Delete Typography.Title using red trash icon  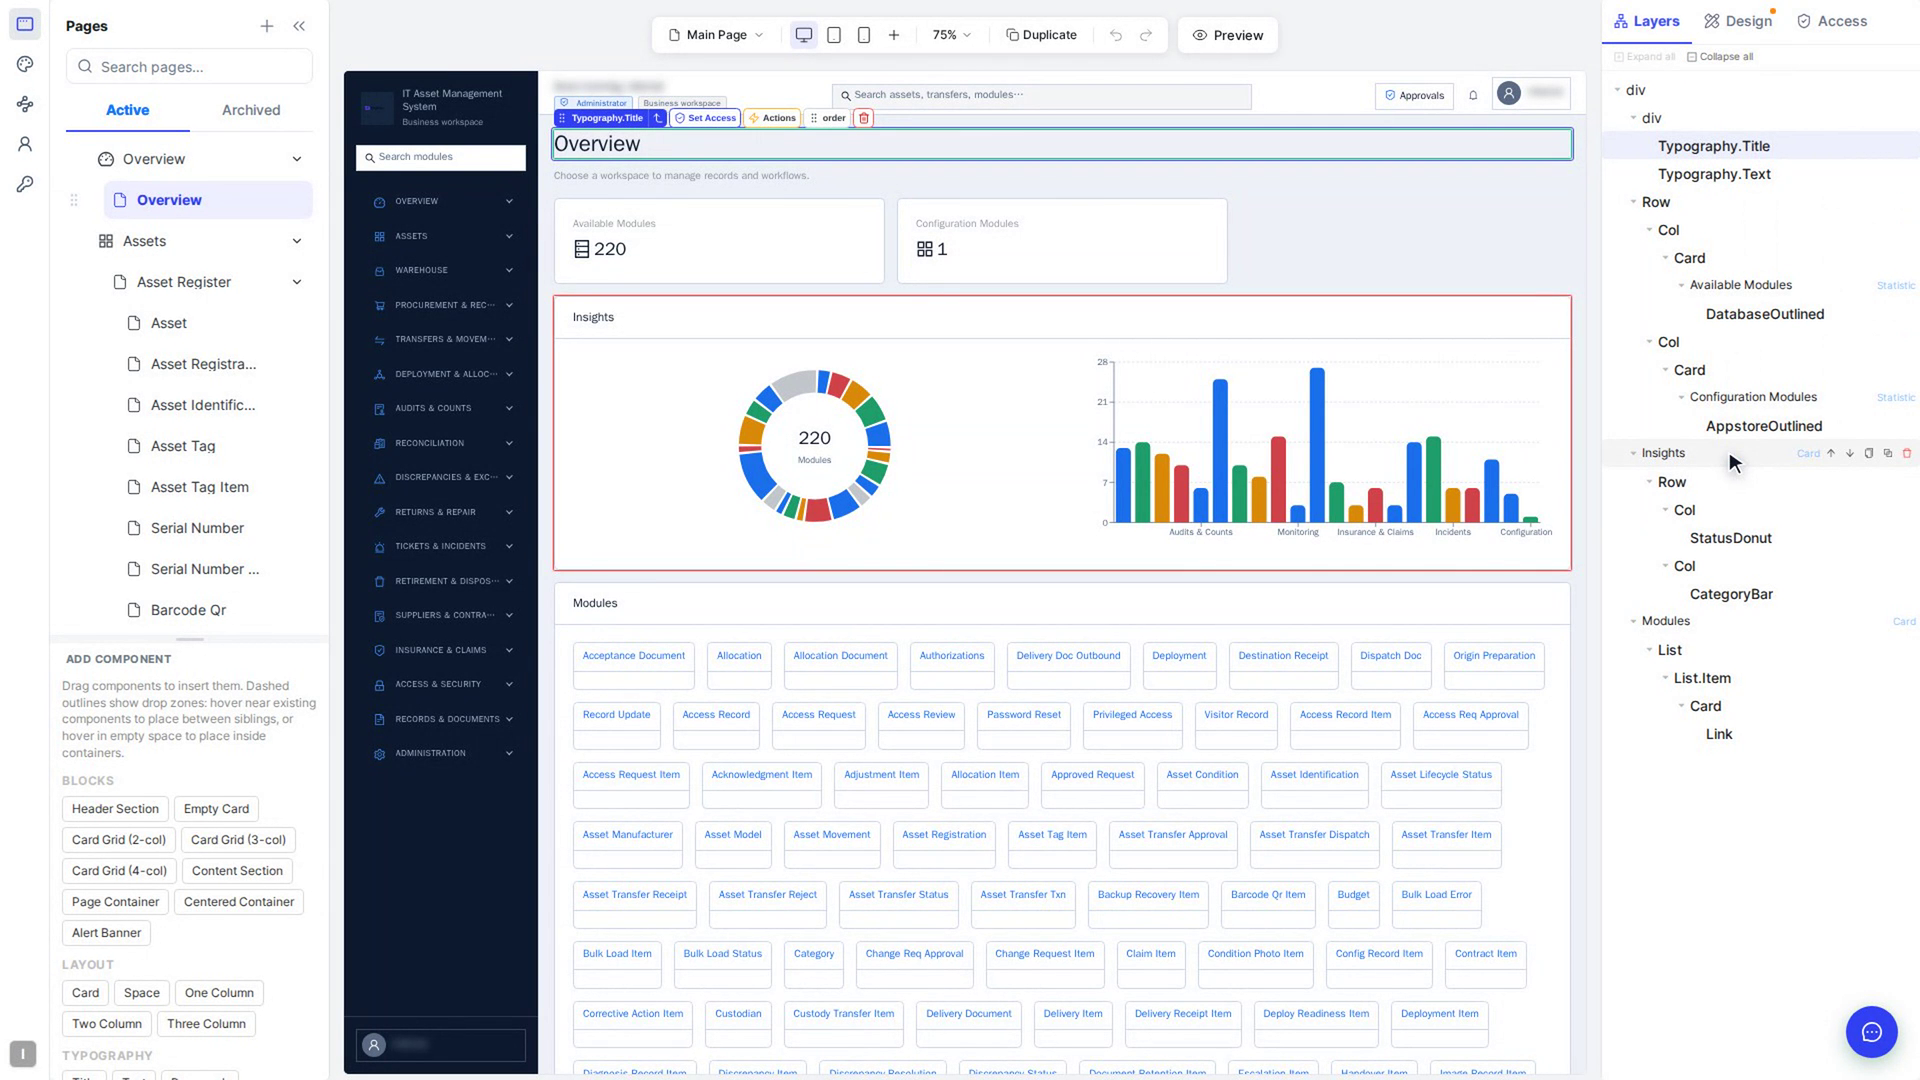click(864, 118)
